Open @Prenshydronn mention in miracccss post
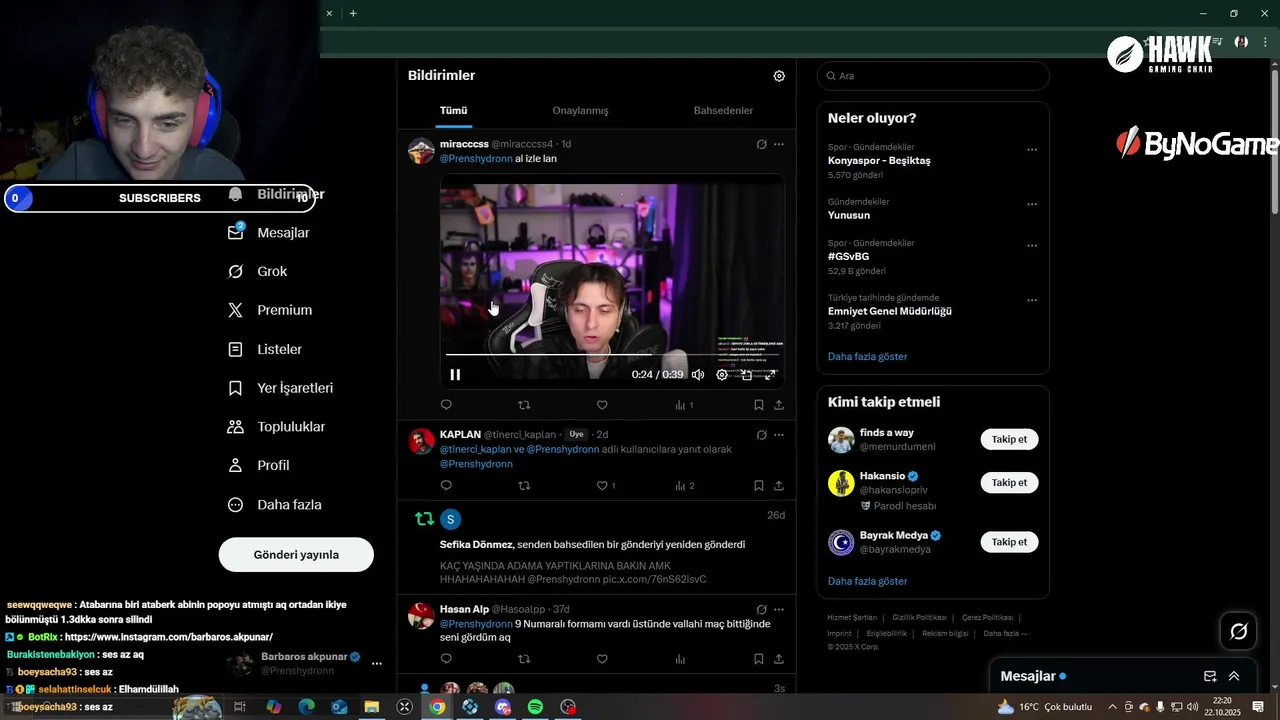The width and height of the screenshot is (1280, 720). [x=476, y=159]
